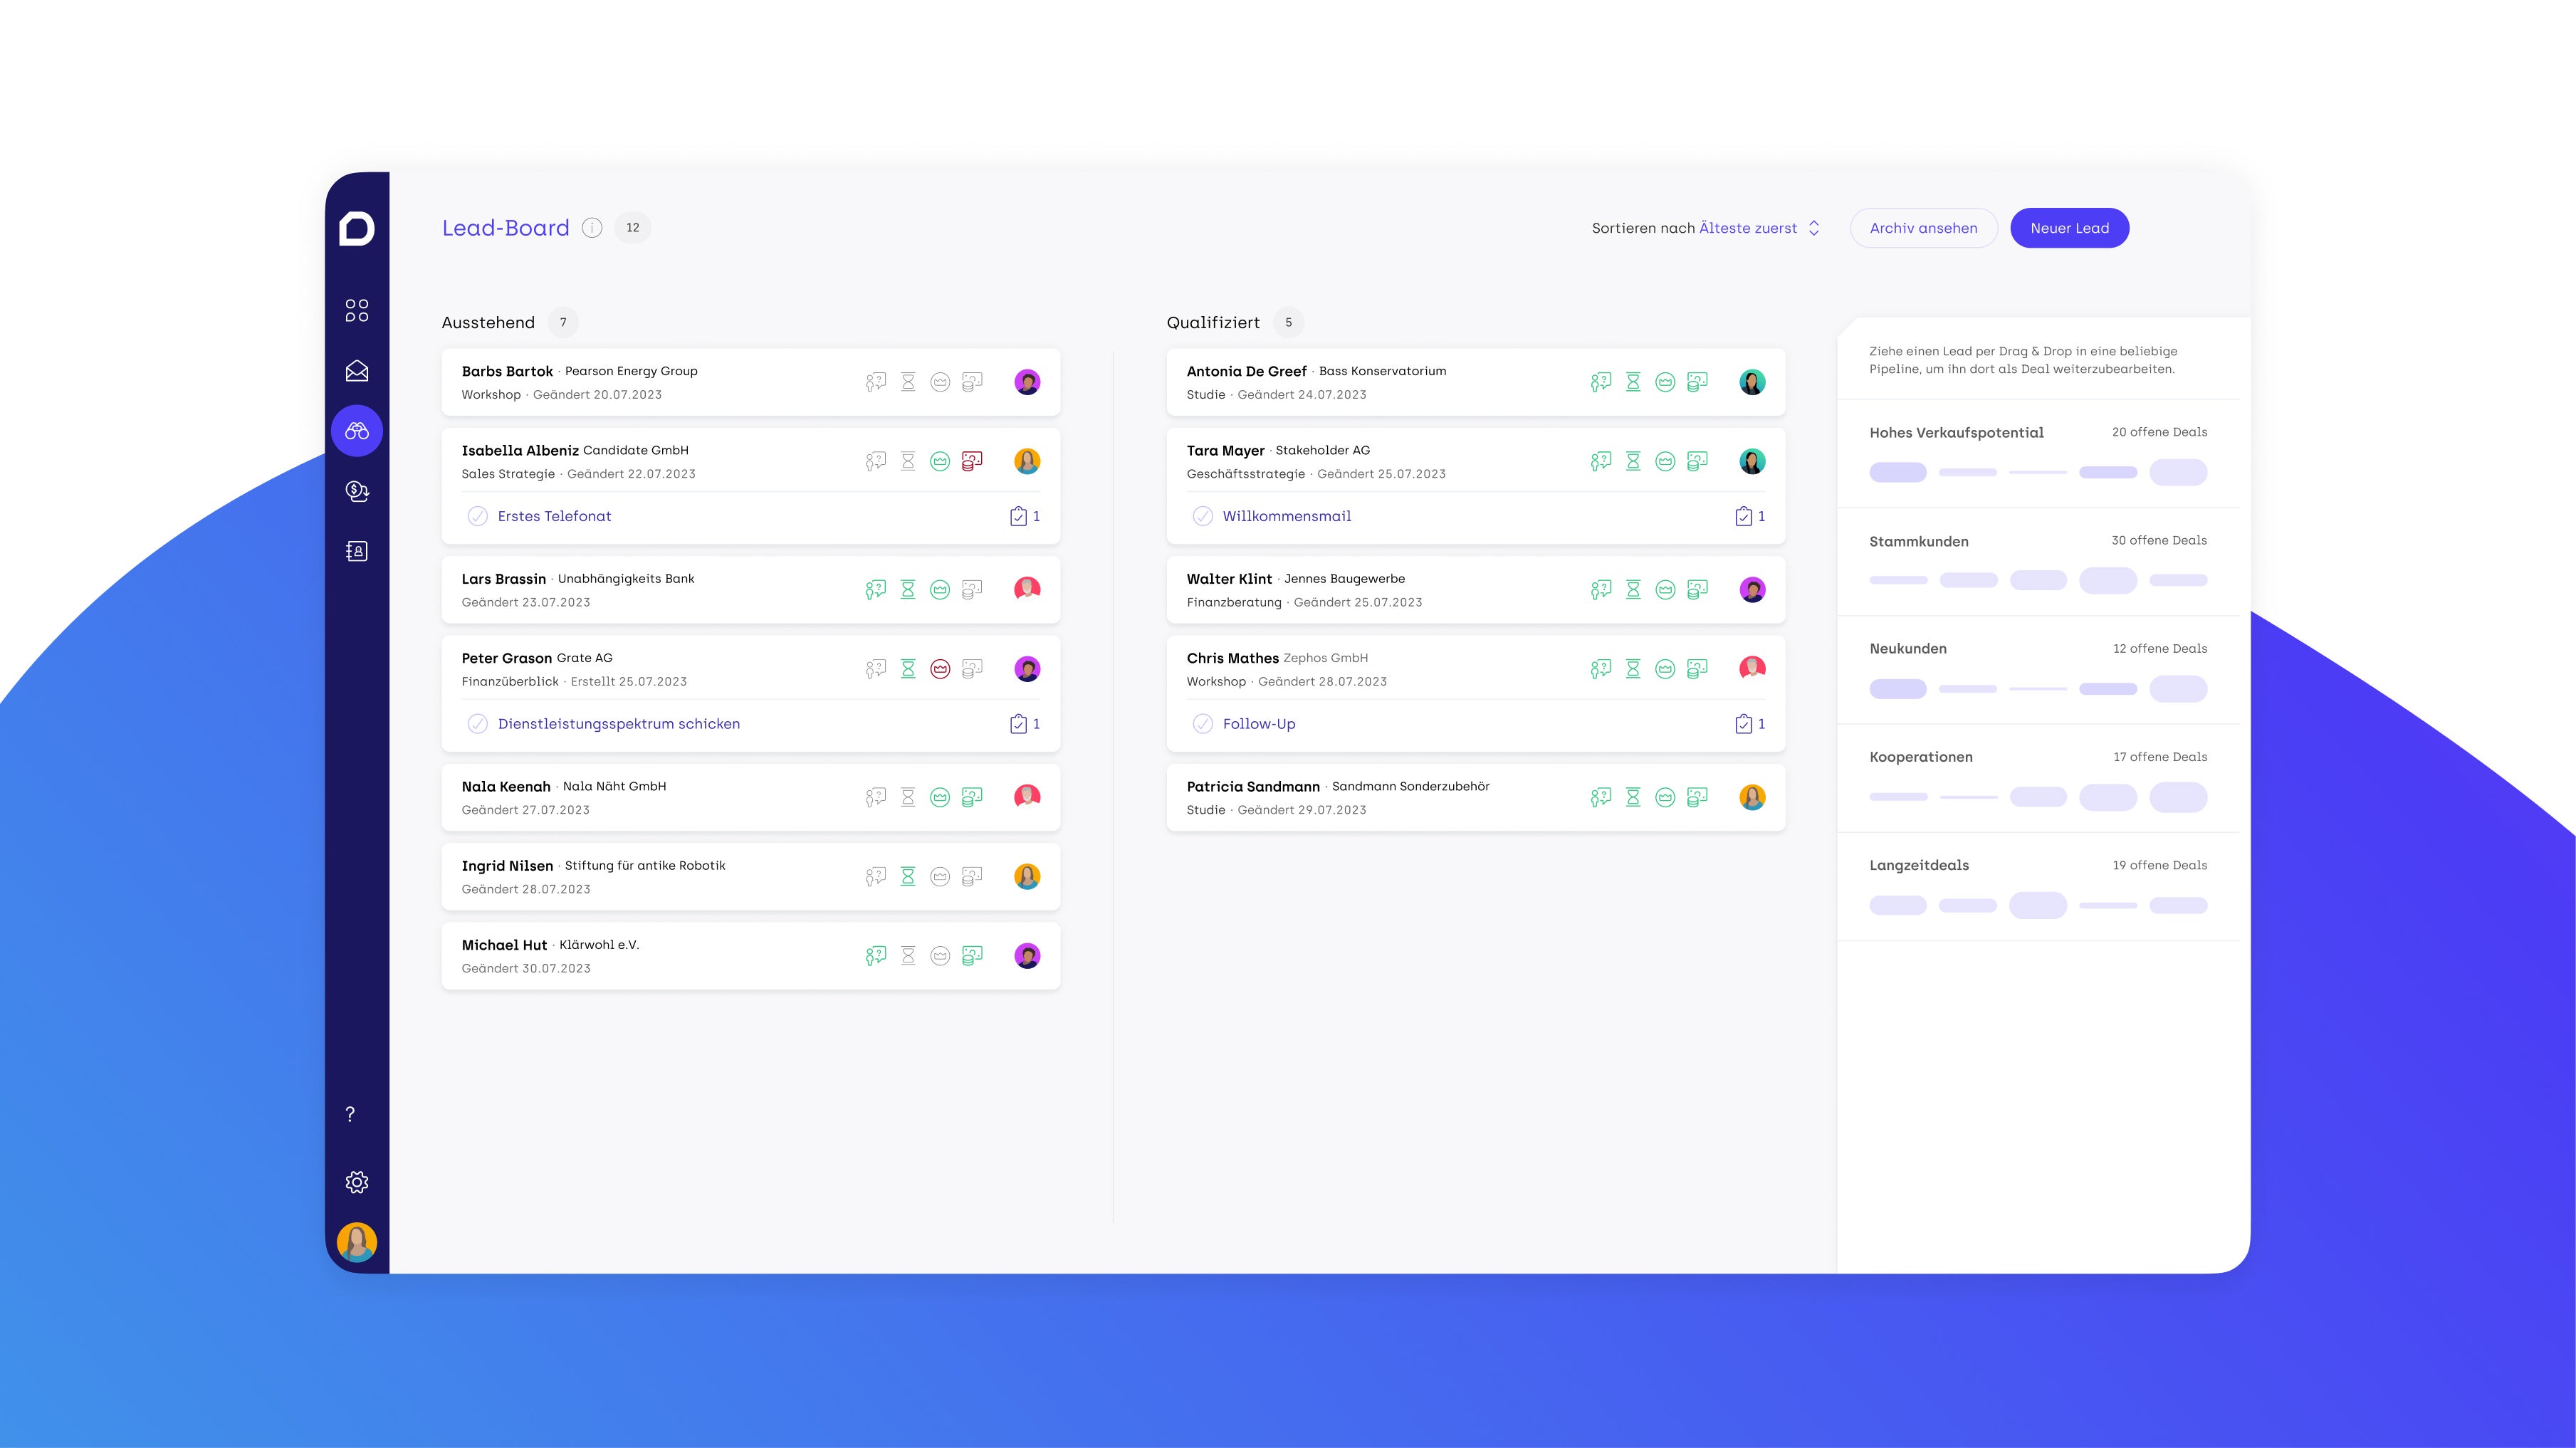
Task: Click red money icon on Isabella Albeniz card
Action: coord(972,461)
